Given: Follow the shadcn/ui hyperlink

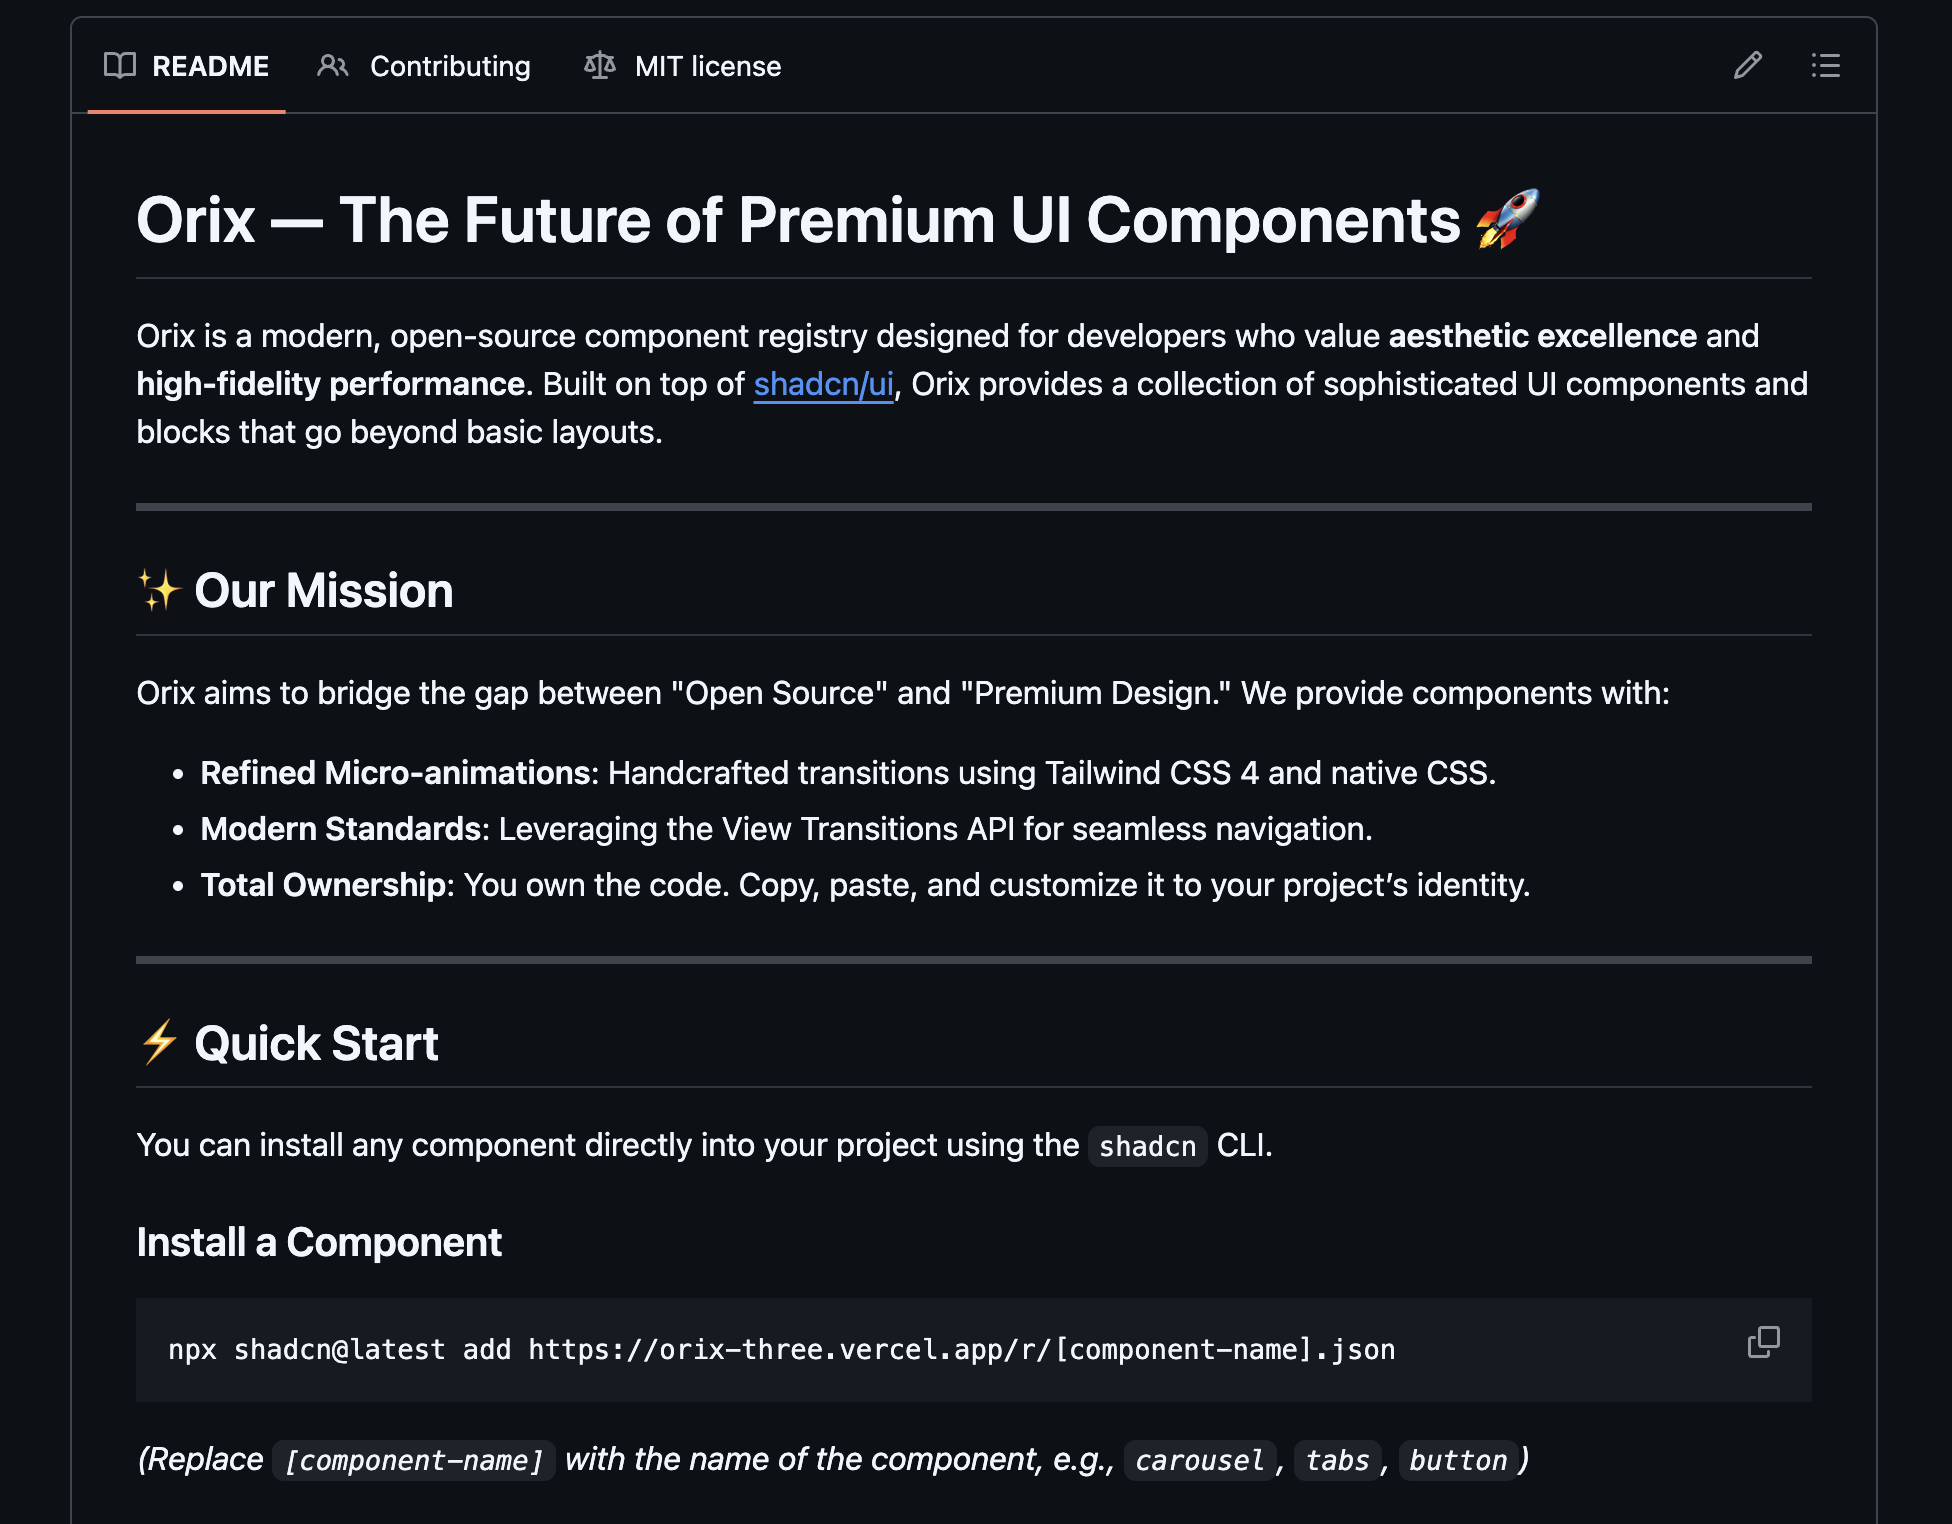Looking at the screenshot, I should pos(823,384).
